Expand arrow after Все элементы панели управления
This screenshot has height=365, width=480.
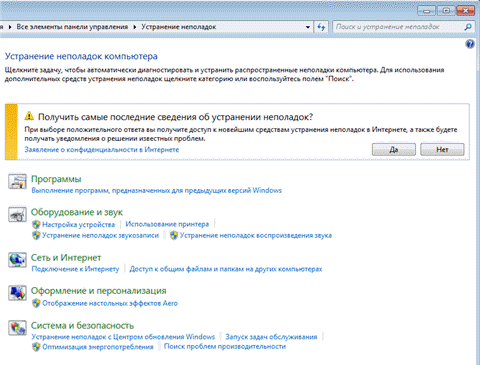[135, 27]
